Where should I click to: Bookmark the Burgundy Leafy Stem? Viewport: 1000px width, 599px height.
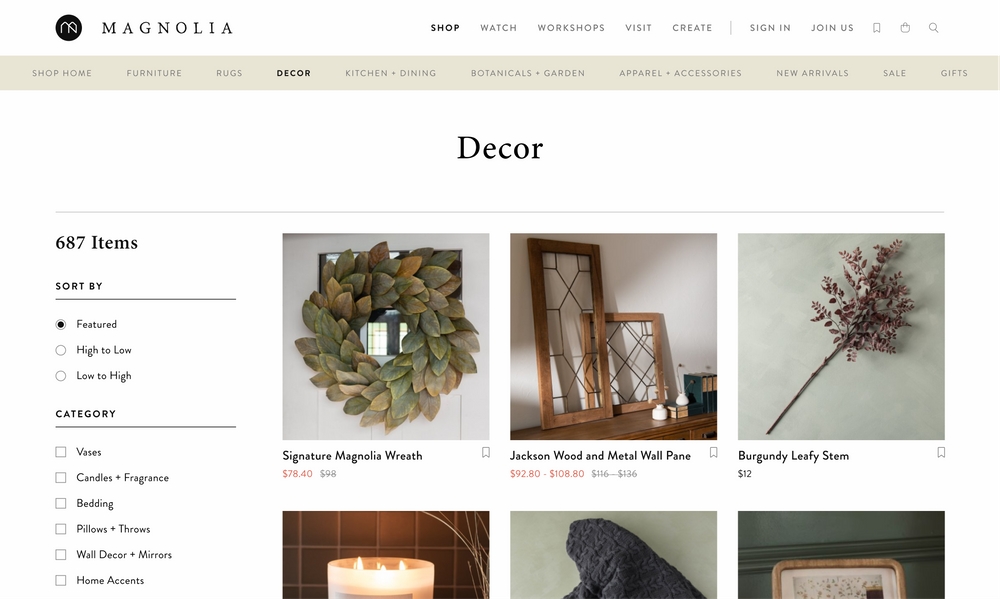[941, 452]
